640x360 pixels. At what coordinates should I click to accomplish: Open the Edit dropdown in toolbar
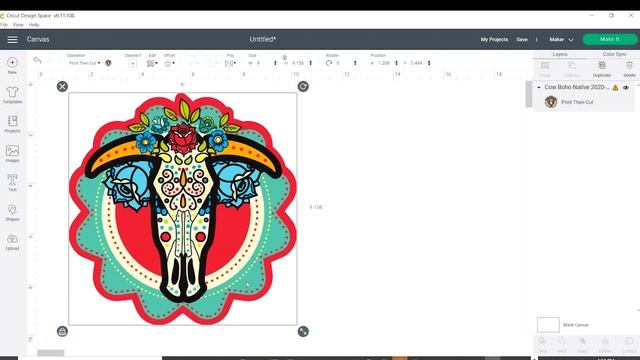[152, 63]
